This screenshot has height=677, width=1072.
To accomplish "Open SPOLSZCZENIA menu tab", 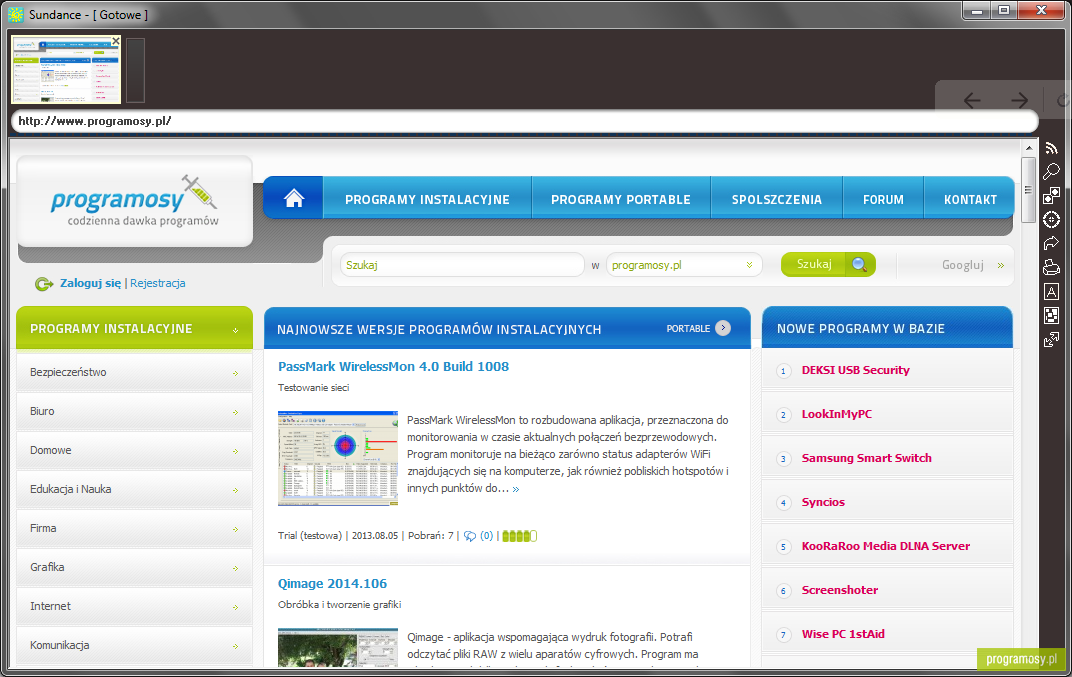I will [x=777, y=199].
